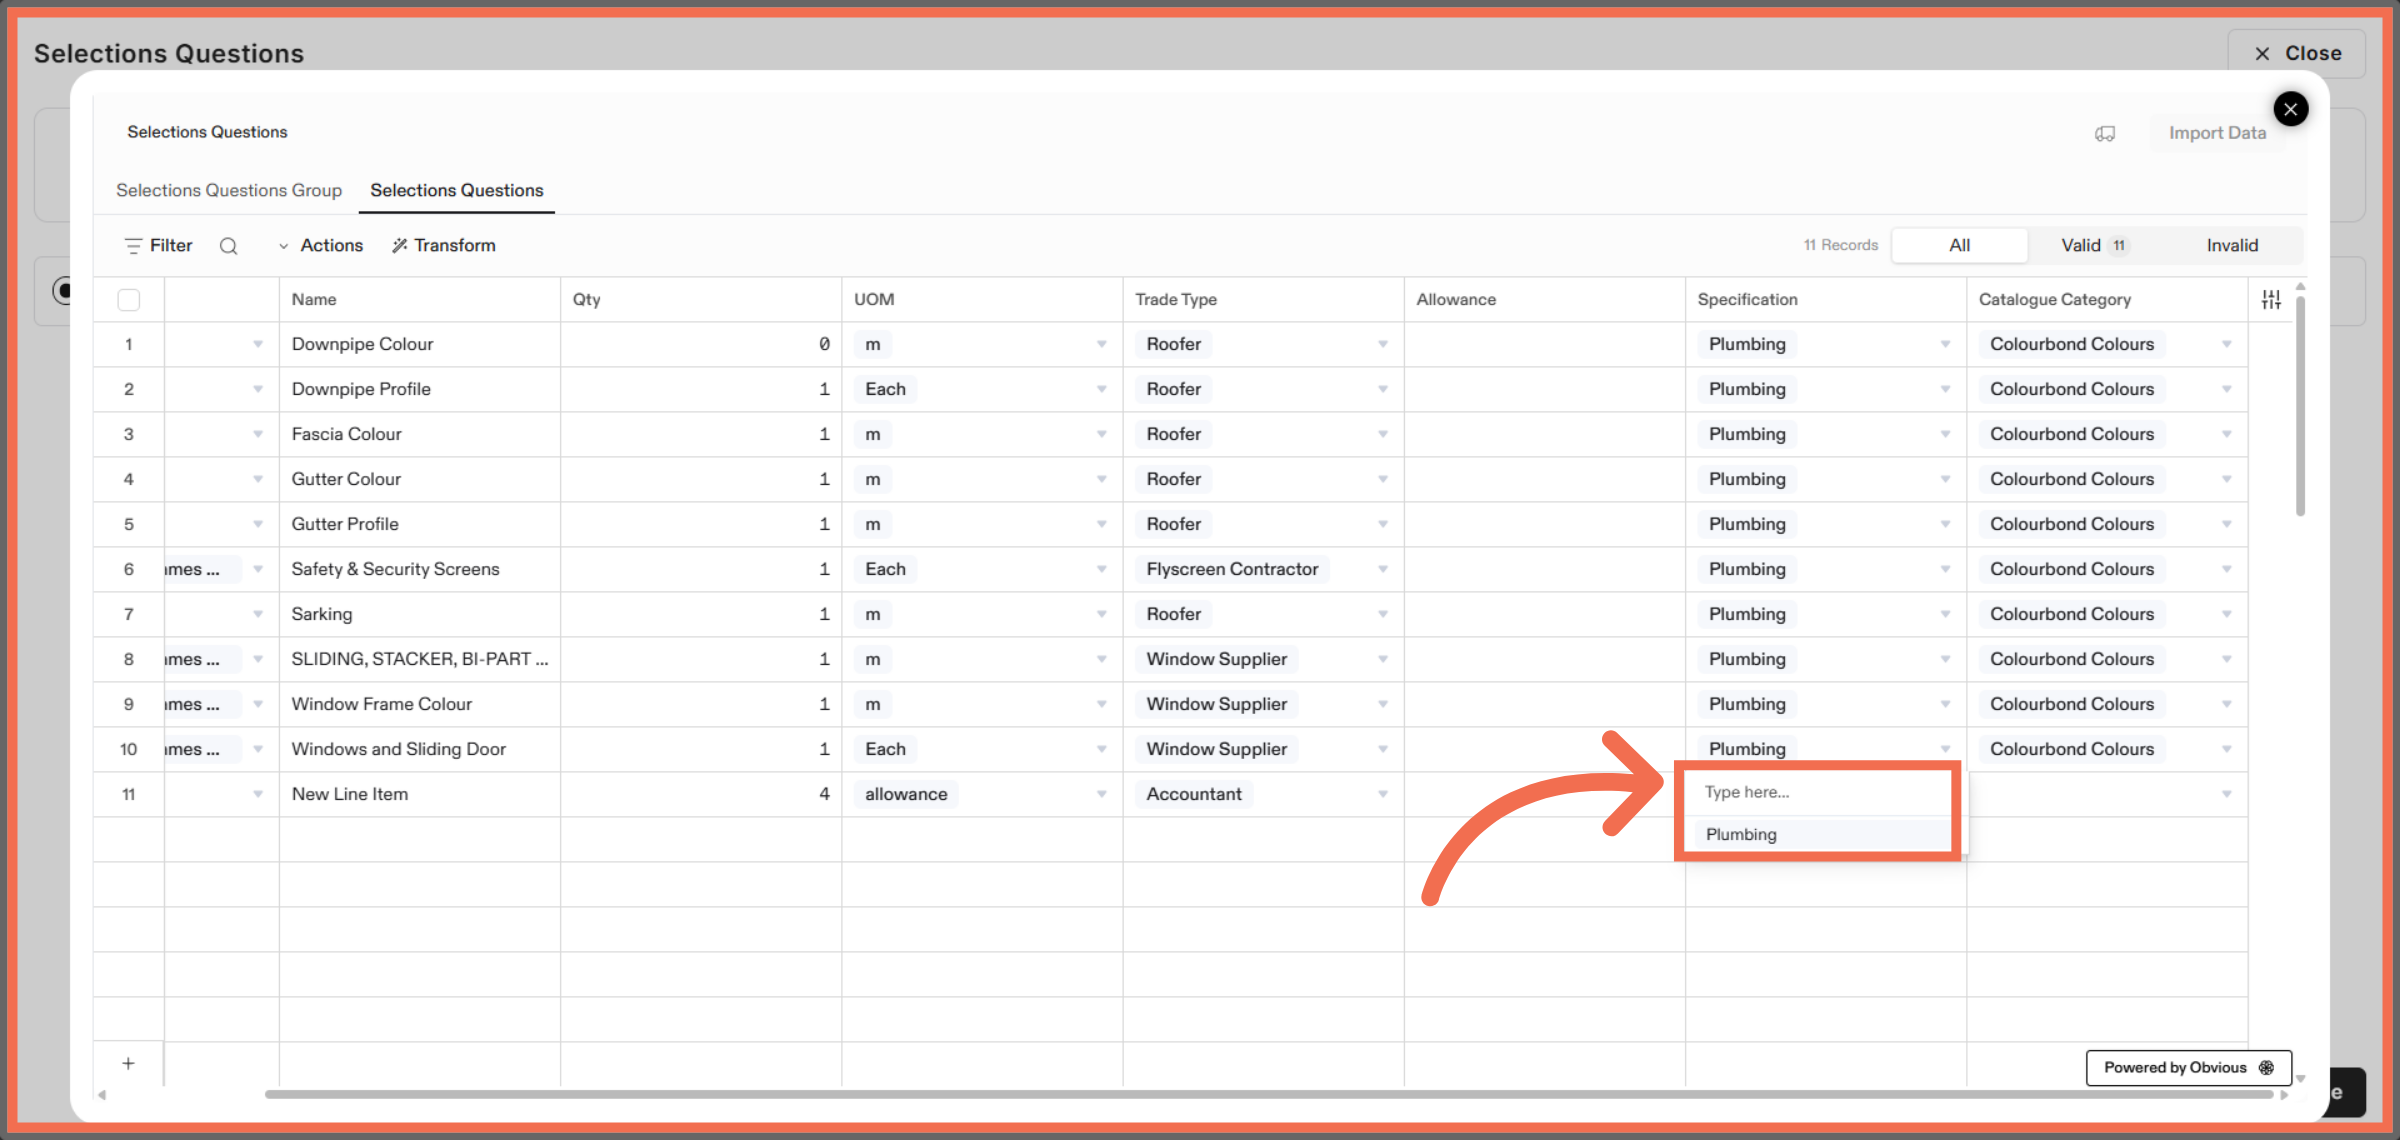Select the Transform magic wand tool
Viewport: 2400px width, 1140px height.
coord(443,245)
